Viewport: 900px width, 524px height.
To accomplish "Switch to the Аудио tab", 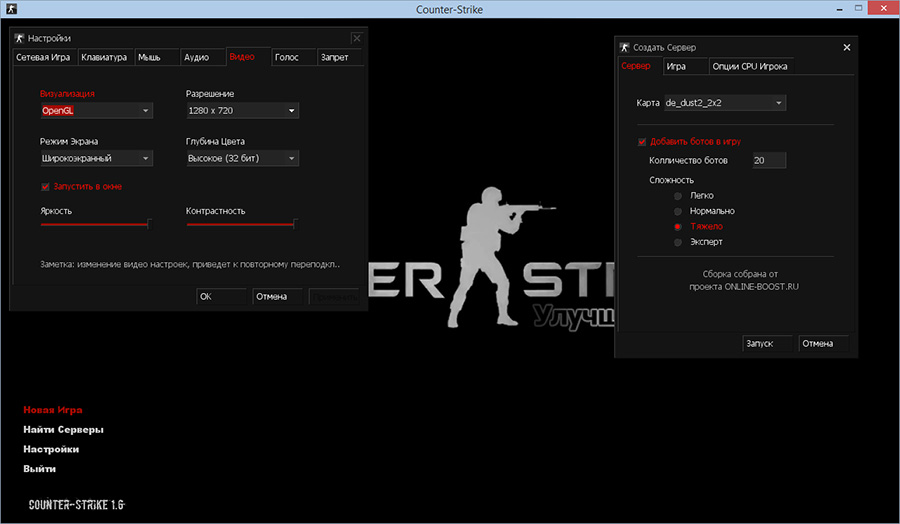I will tap(202, 57).
